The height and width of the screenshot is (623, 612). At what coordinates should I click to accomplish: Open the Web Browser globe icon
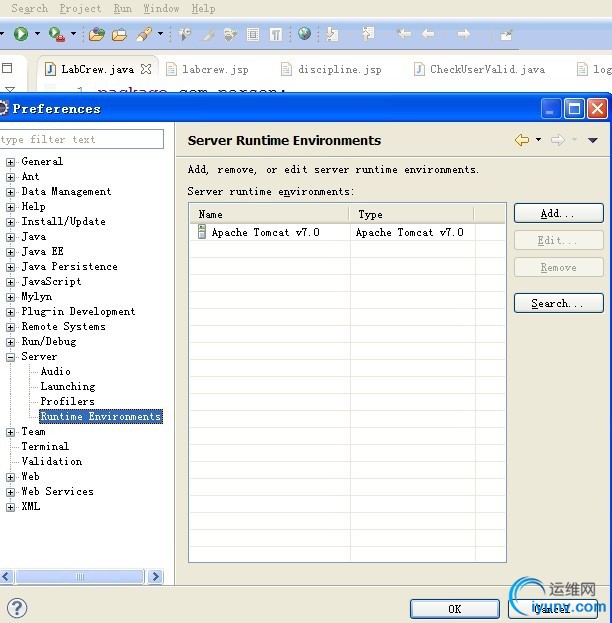click(x=304, y=34)
